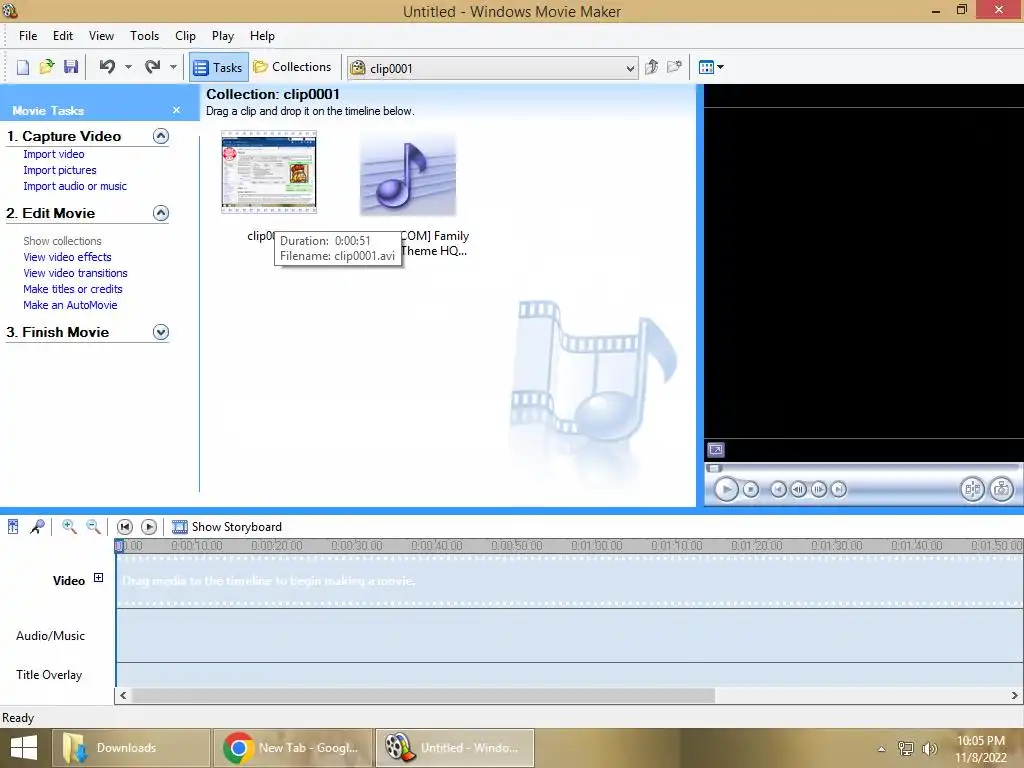
Task: Click the horizontal timeline scrollbar thumb
Action: tap(424, 696)
